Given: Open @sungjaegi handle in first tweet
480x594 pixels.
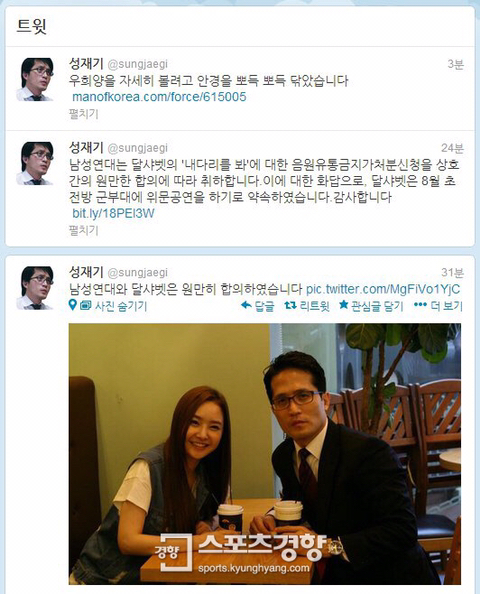Looking at the screenshot, I should [x=138, y=64].
